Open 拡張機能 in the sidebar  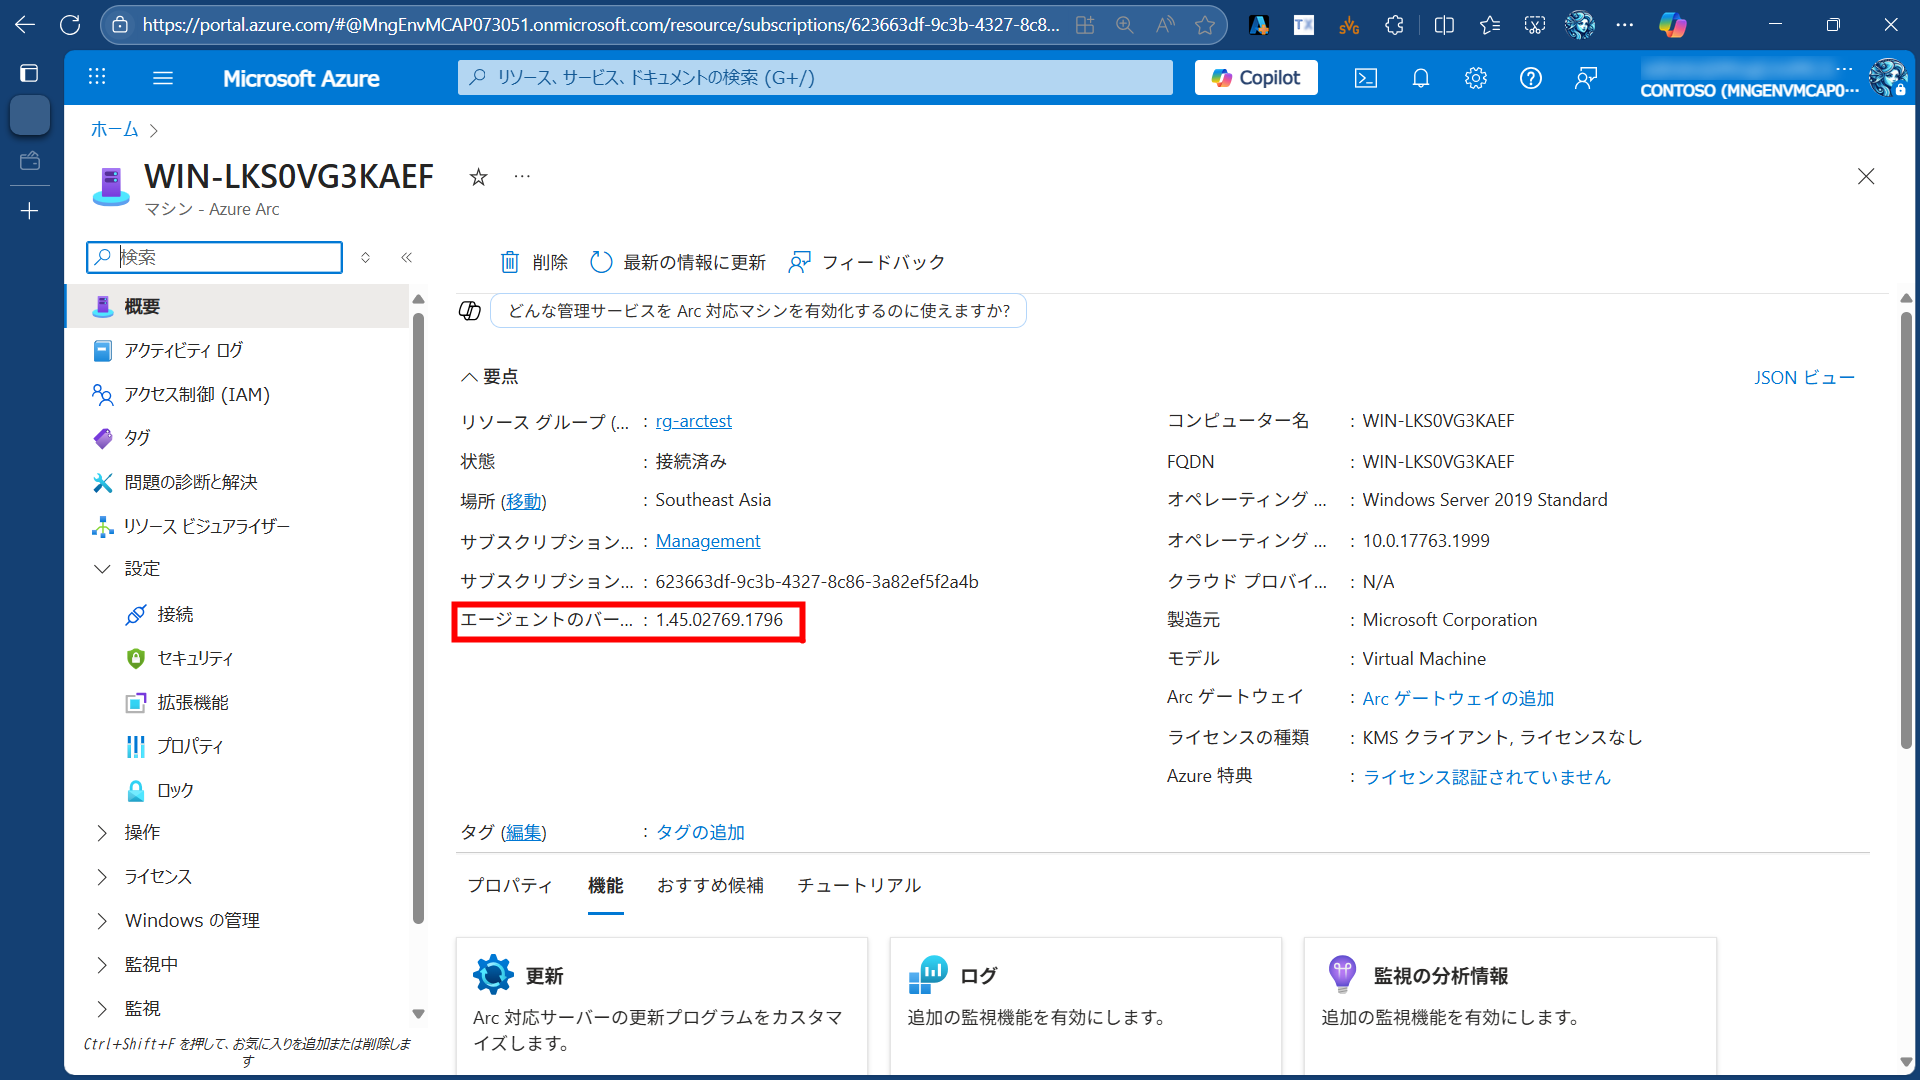coord(192,703)
